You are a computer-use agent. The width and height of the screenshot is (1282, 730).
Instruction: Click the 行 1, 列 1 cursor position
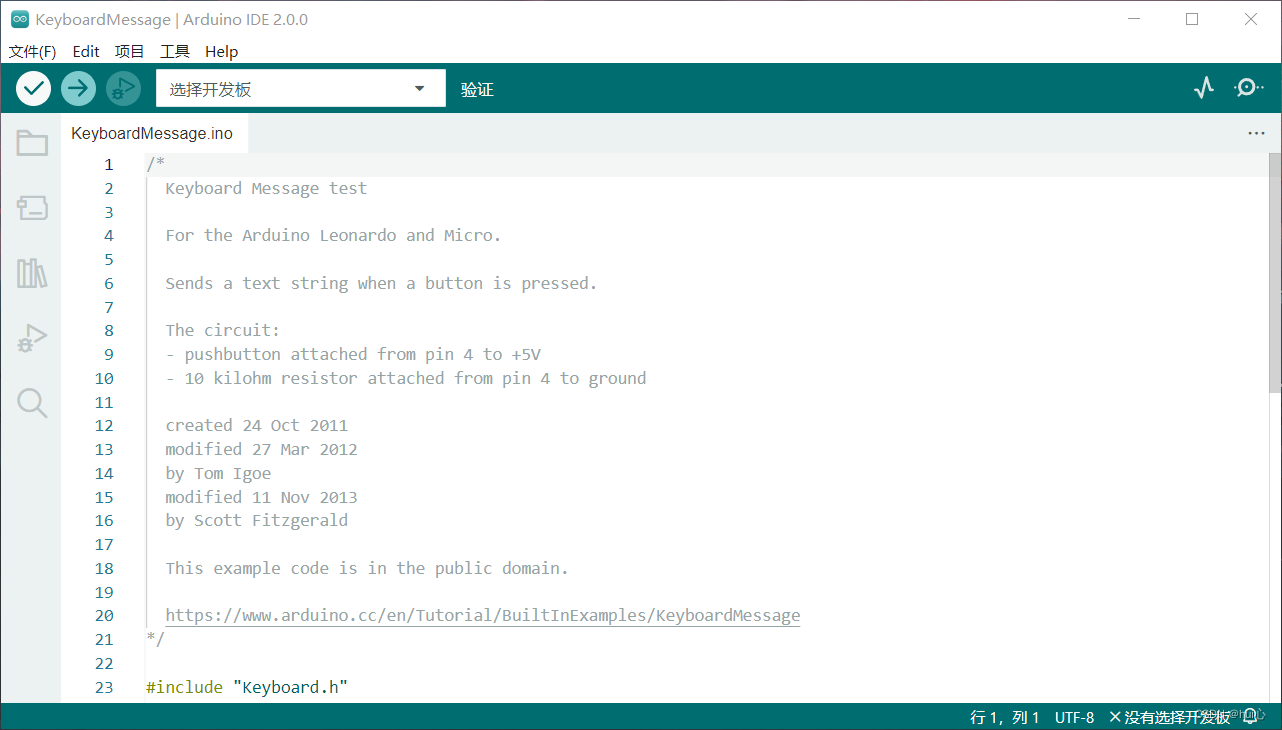tap(1005, 717)
